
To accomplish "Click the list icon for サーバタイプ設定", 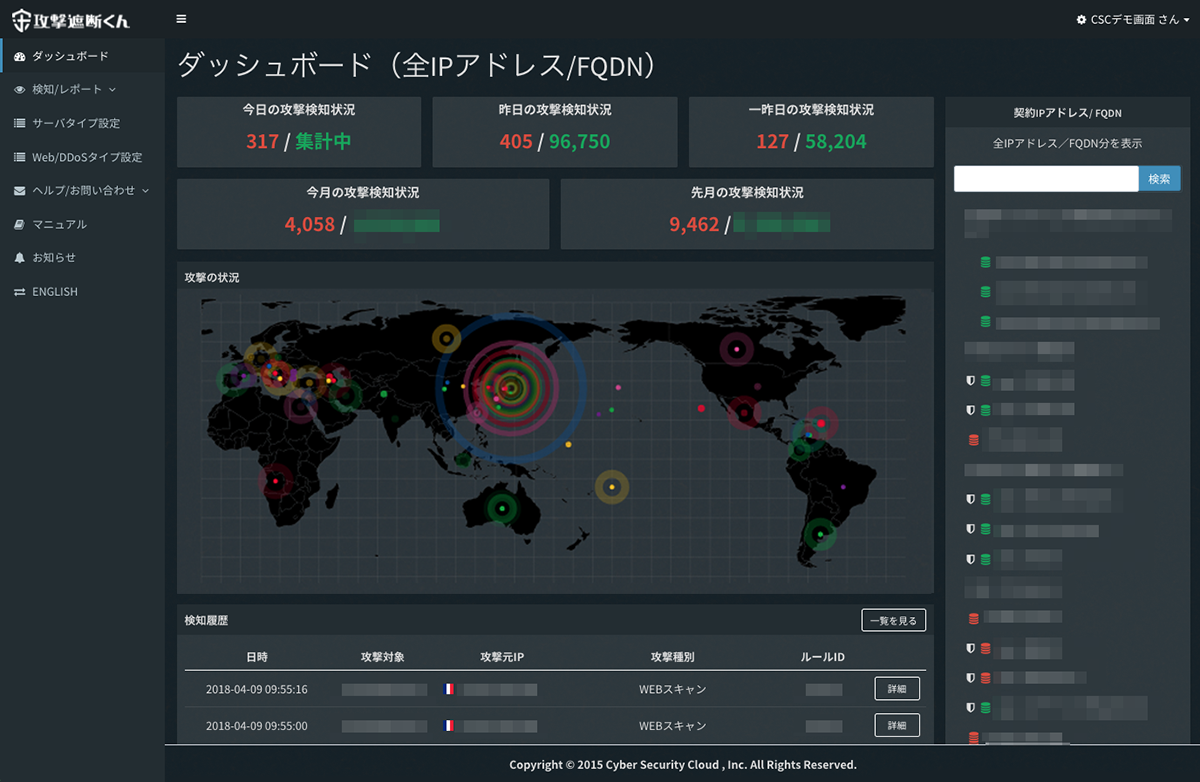I will (20, 123).
